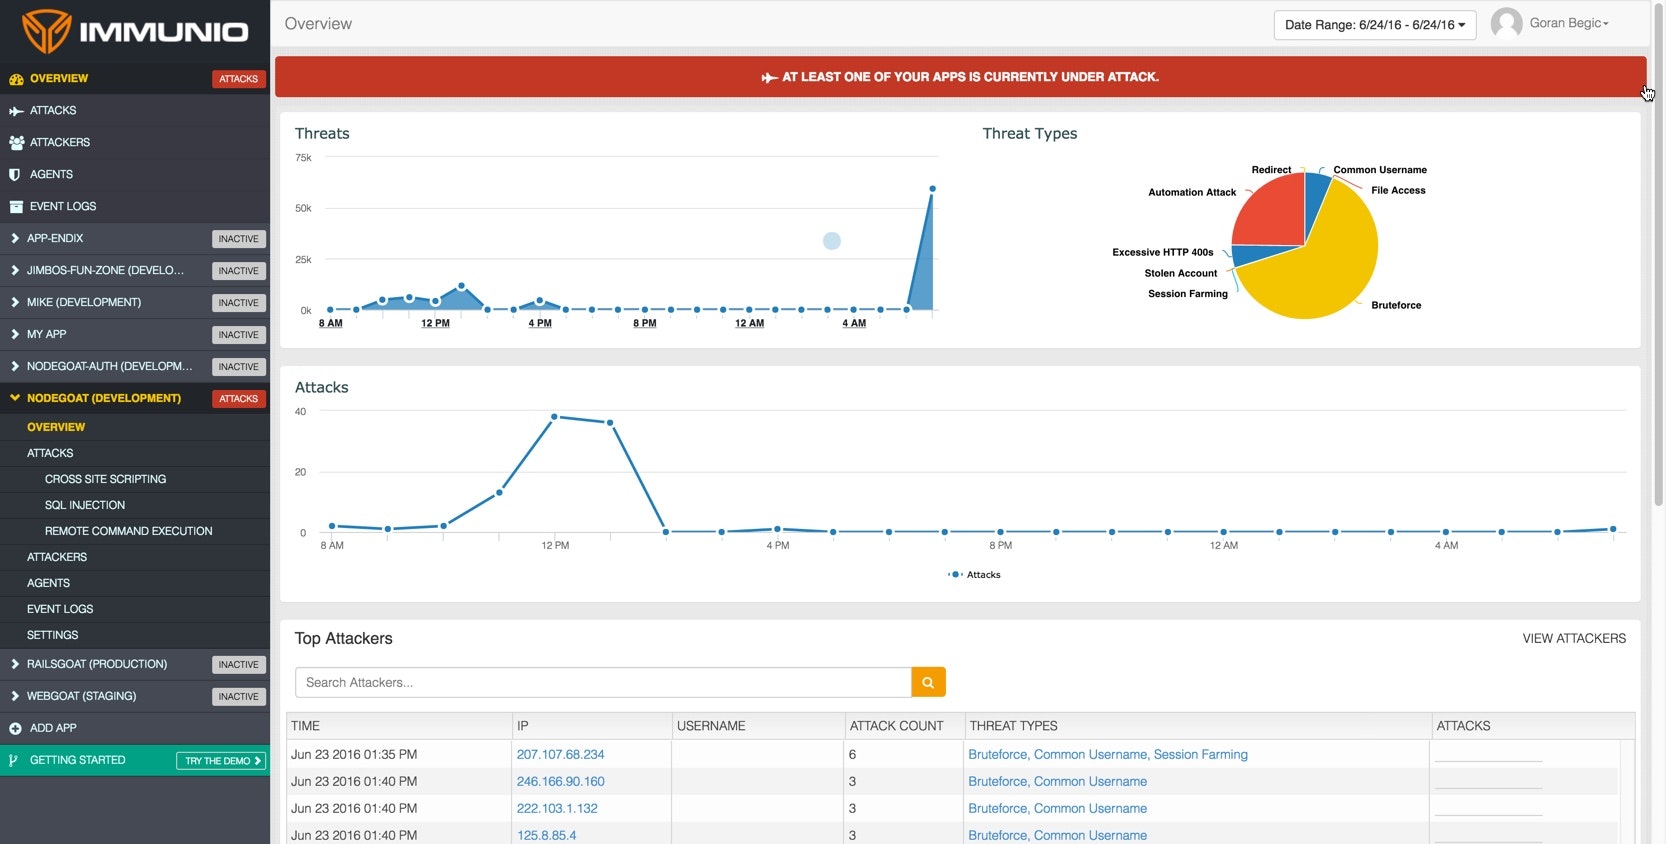Click the user avatar picture
Viewport: 1666px width, 844px height.
(x=1506, y=24)
